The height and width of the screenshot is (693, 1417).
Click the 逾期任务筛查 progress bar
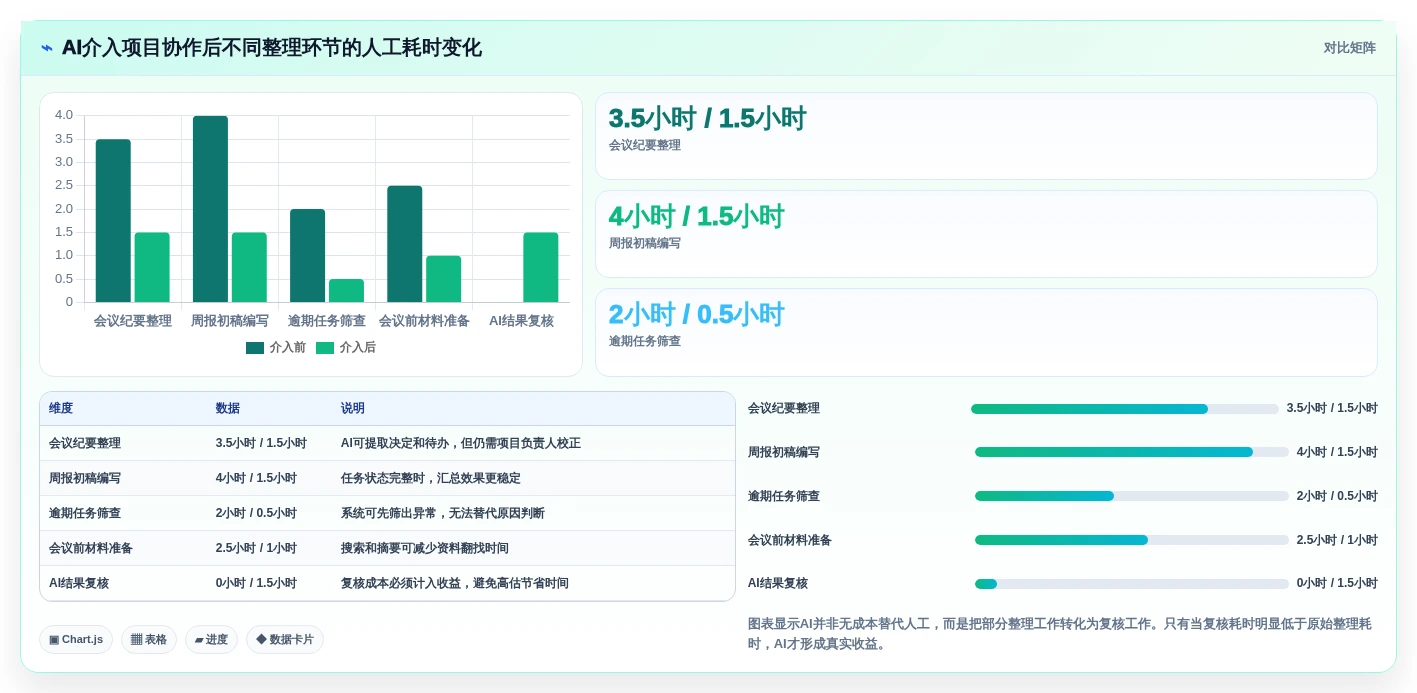tap(1132, 496)
